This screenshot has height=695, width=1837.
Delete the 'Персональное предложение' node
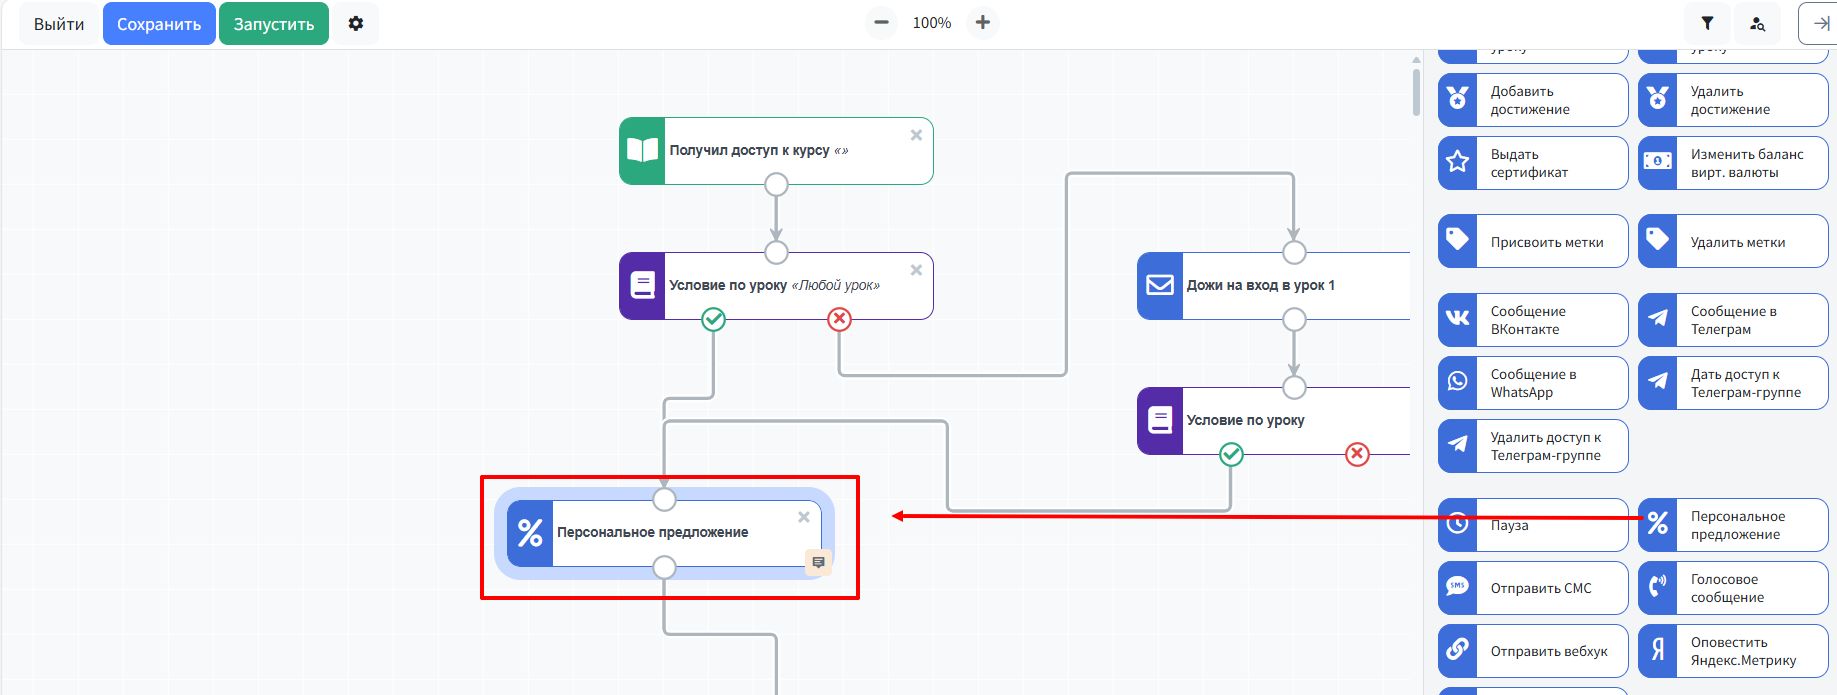pyautogui.click(x=804, y=517)
